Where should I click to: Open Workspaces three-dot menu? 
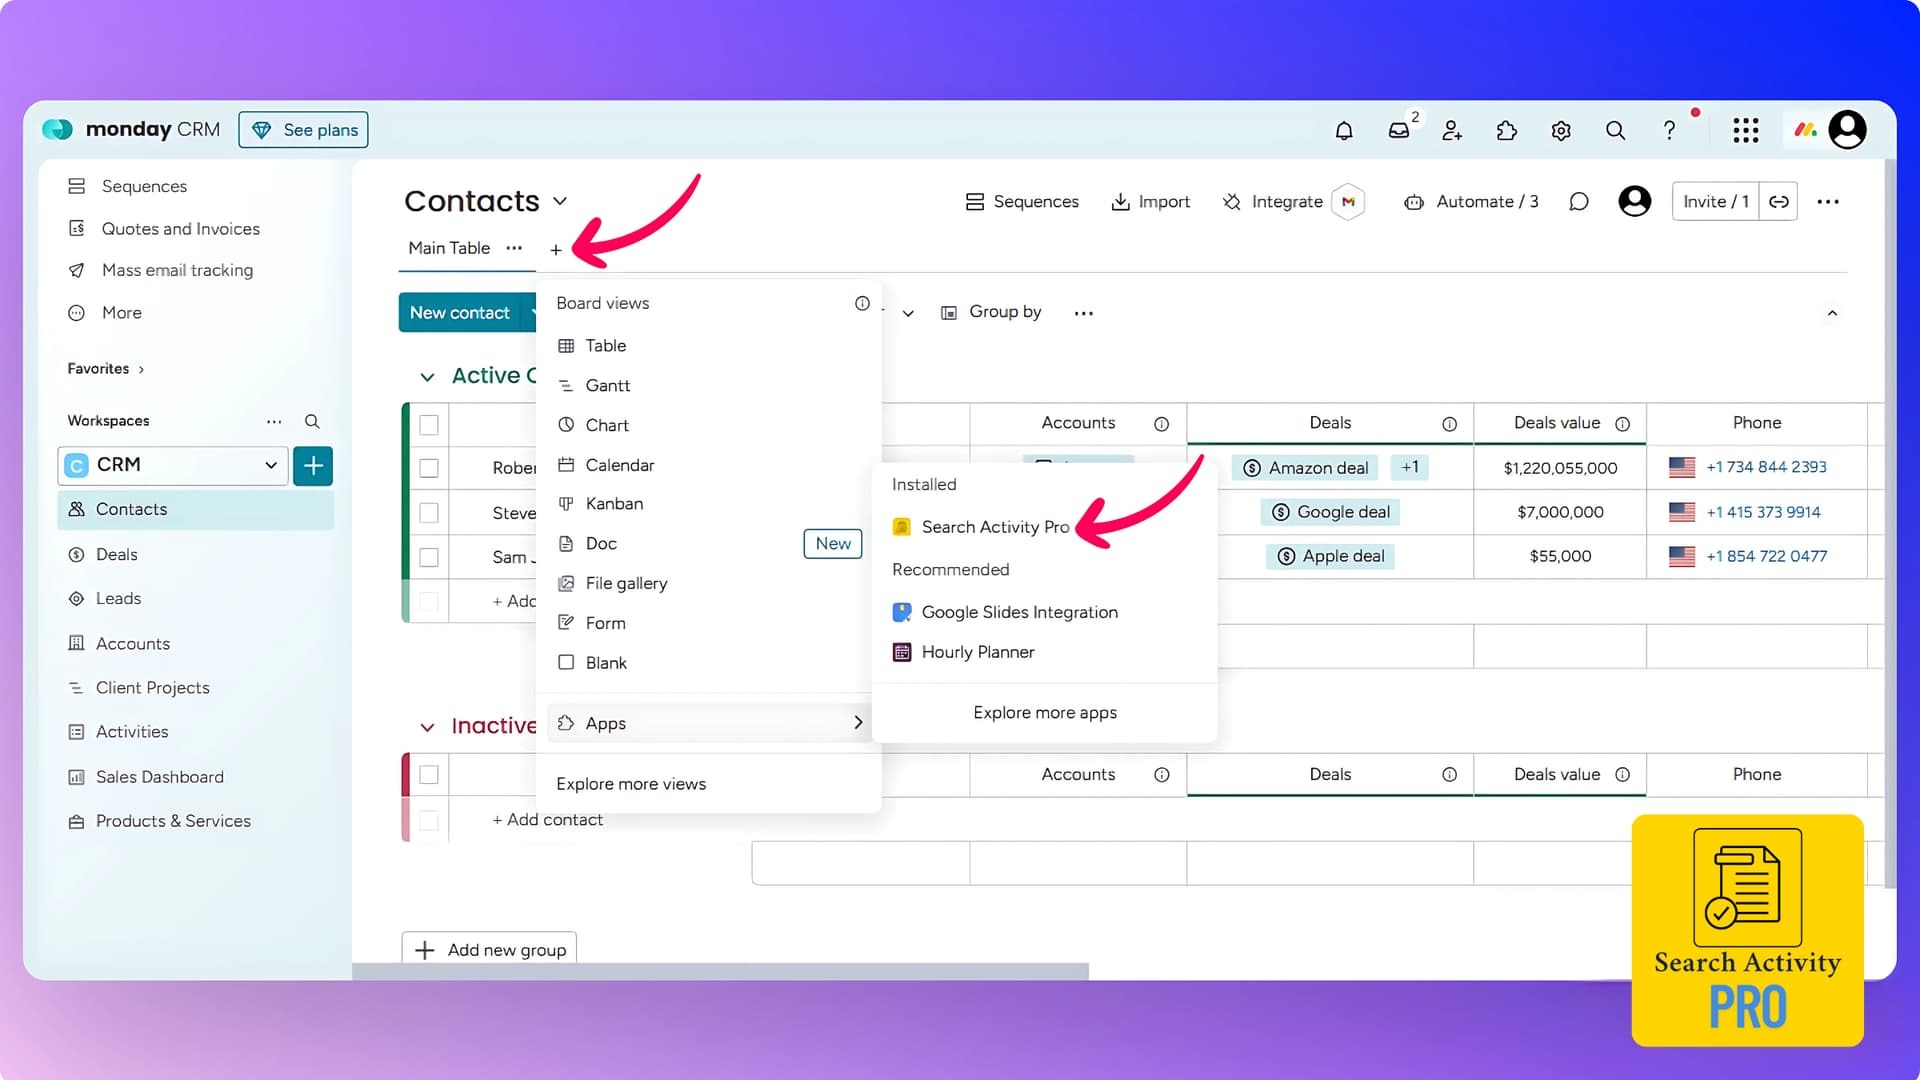[x=274, y=421]
